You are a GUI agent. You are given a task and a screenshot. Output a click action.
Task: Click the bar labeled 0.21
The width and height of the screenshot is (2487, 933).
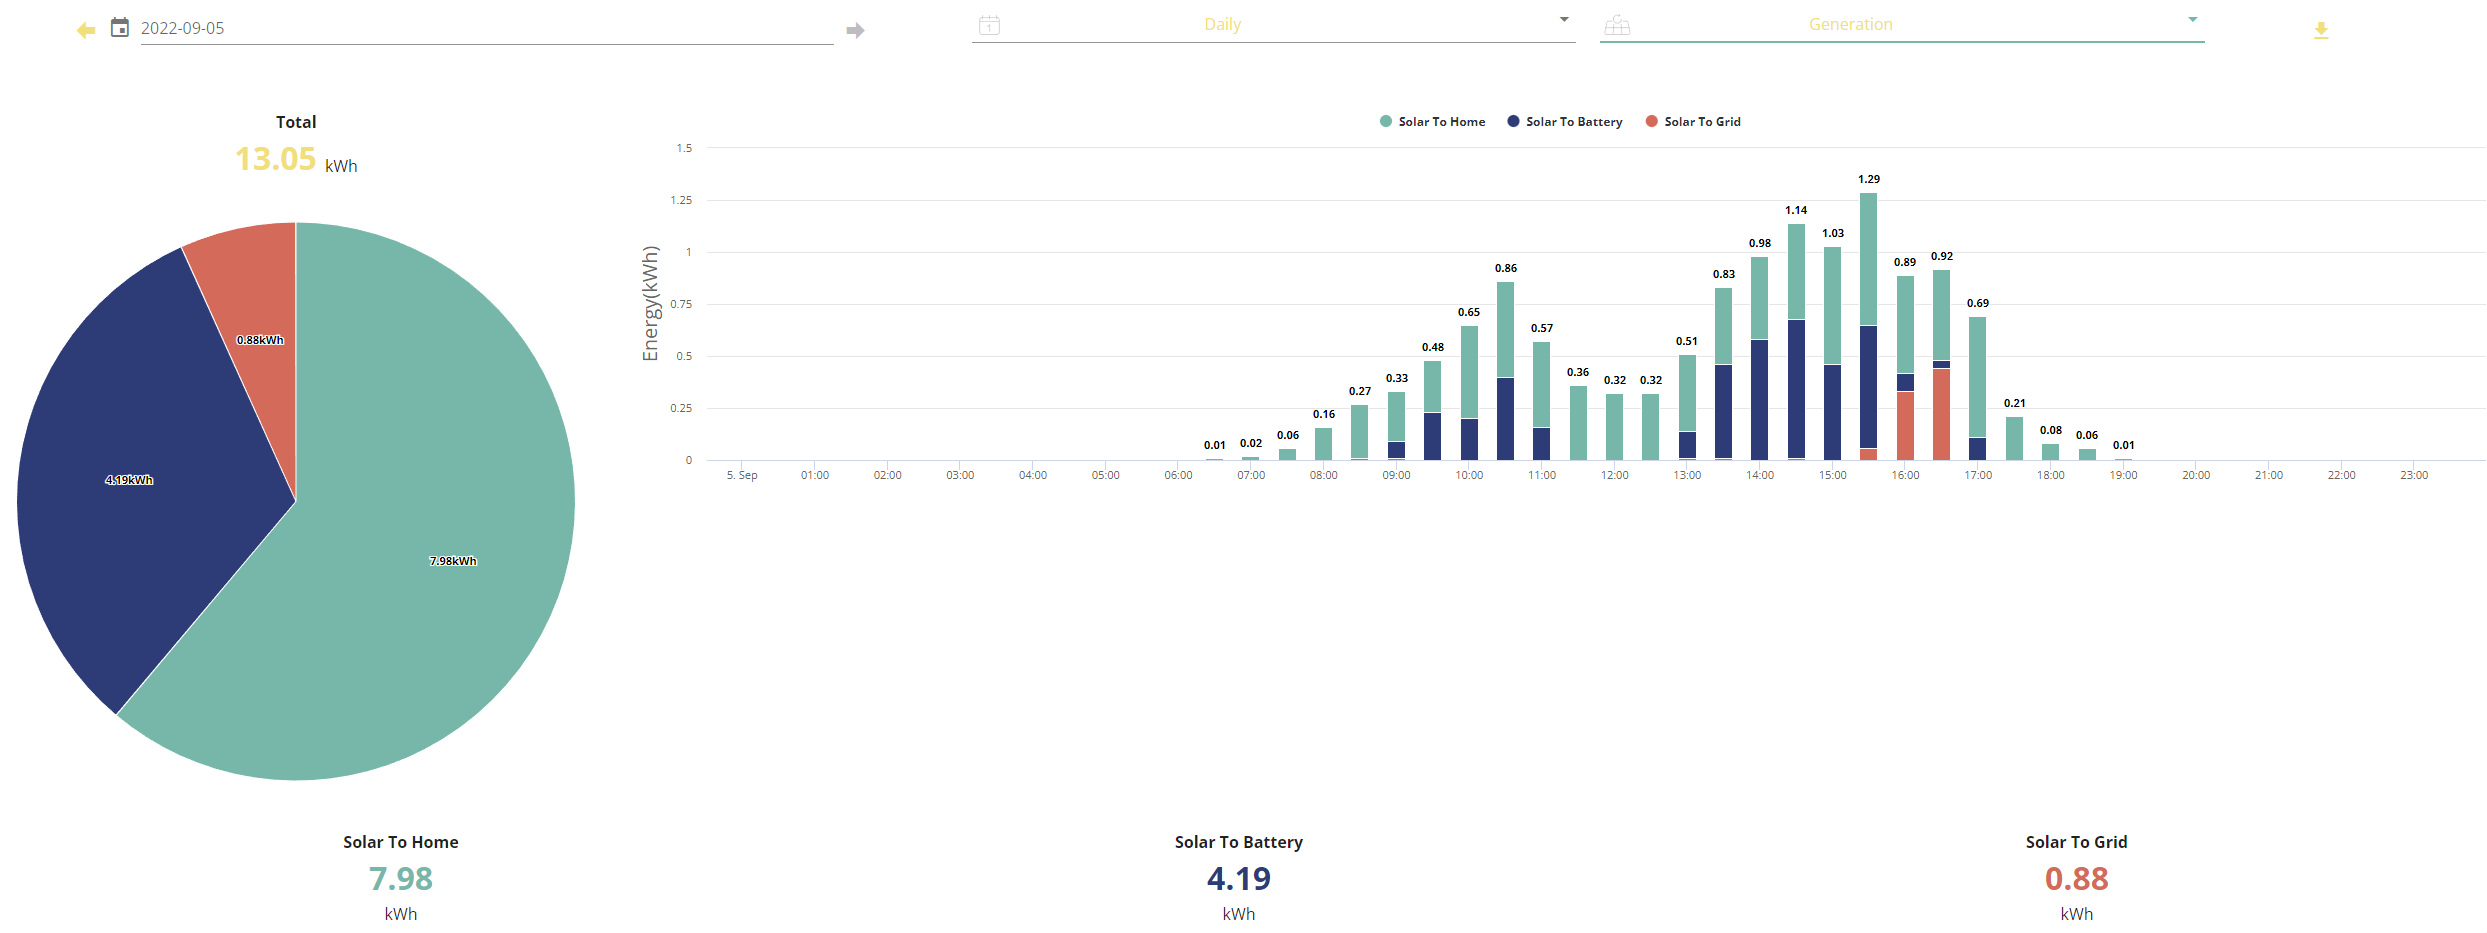click(x=2014, y=439)
